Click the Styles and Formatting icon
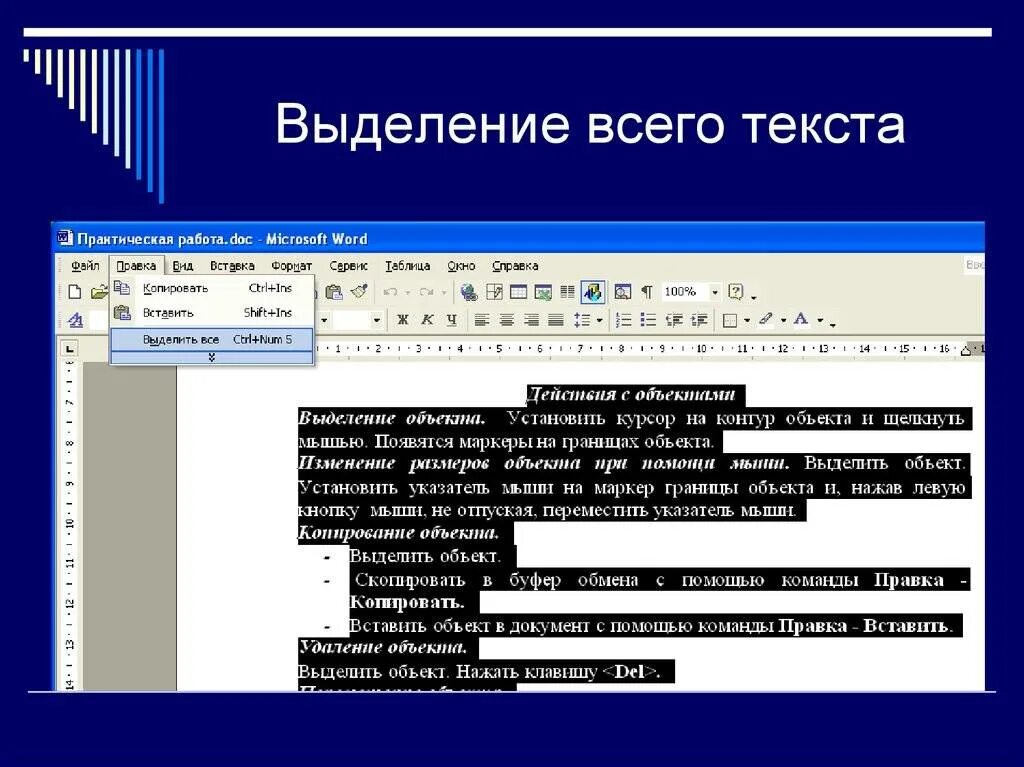The height and width of the screenshot is (767, 1024). tap(76, 320)
